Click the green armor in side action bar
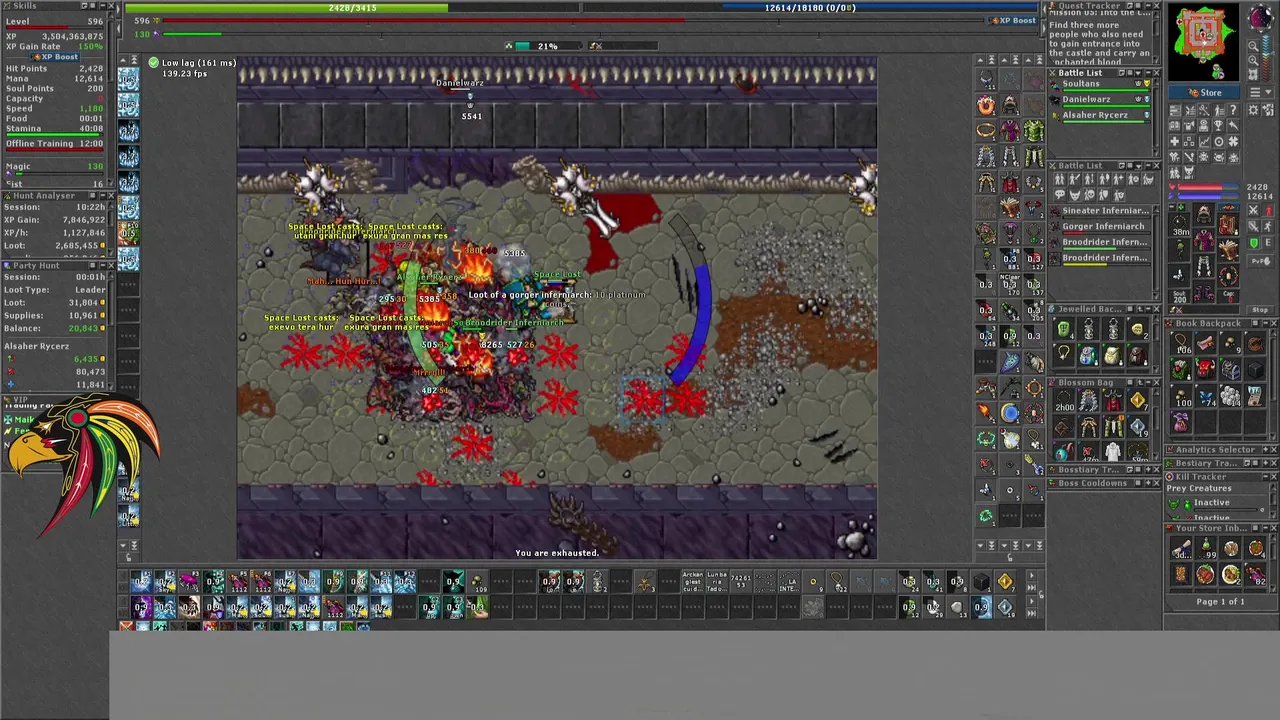1280x720 pixels. tap(1034, 130)
